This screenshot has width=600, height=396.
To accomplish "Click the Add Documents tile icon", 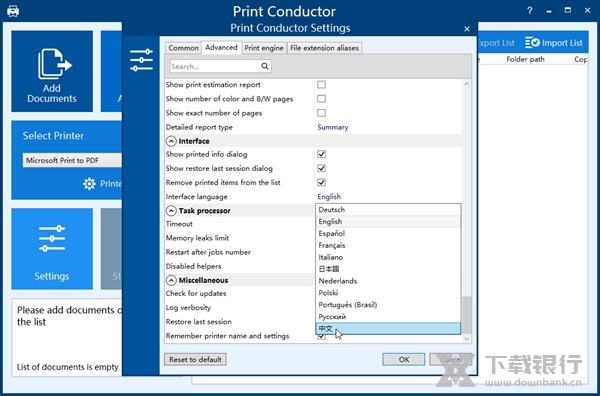I will coord(55,64).
